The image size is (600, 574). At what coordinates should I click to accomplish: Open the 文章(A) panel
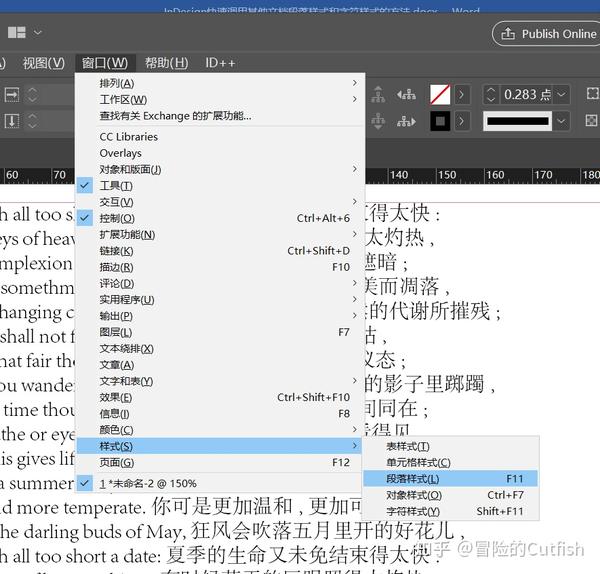[220, 364]
